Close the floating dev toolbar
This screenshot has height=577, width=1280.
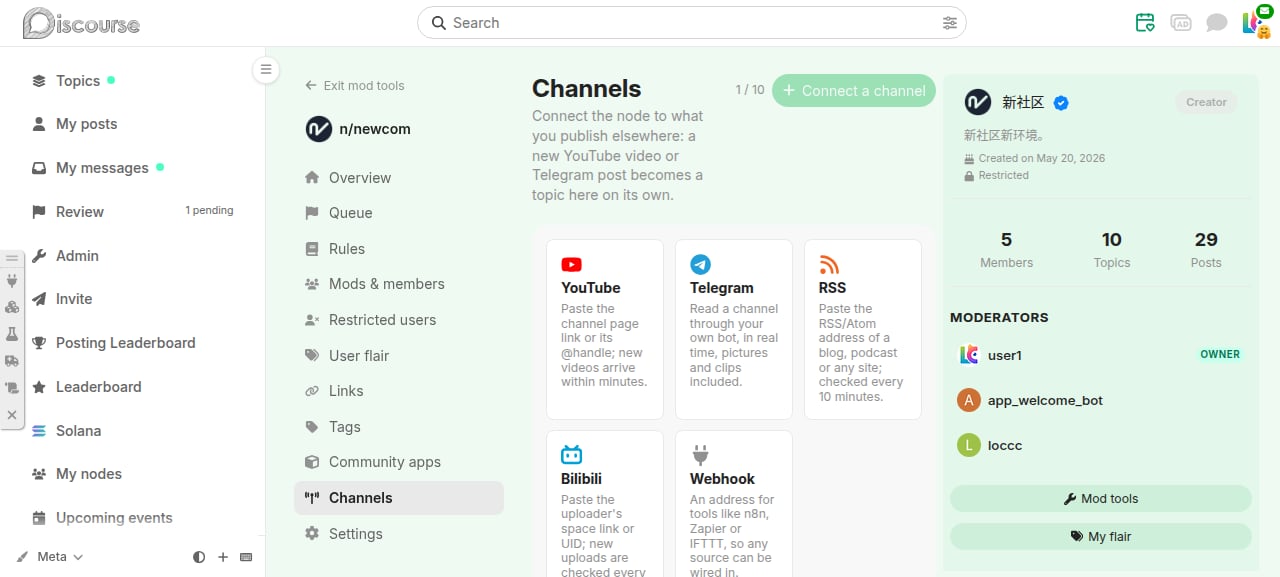(12, 414)
